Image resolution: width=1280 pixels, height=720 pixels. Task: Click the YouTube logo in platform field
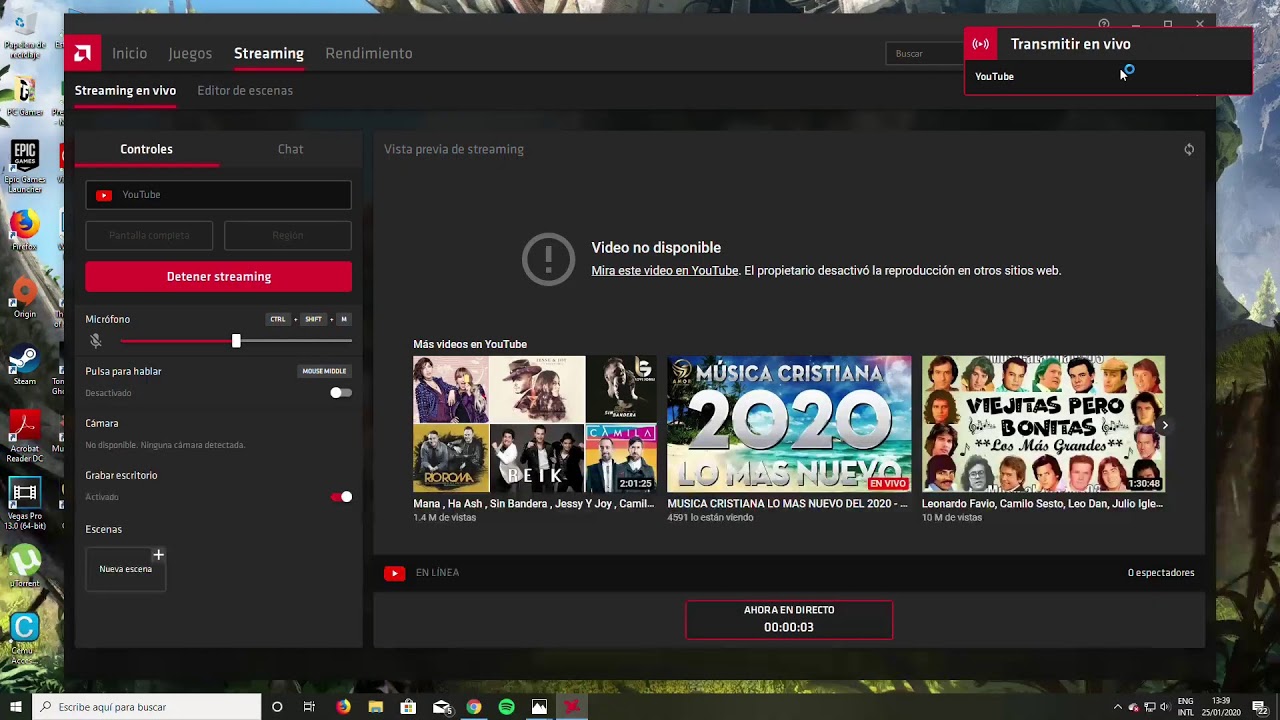[x=104, y=195]
